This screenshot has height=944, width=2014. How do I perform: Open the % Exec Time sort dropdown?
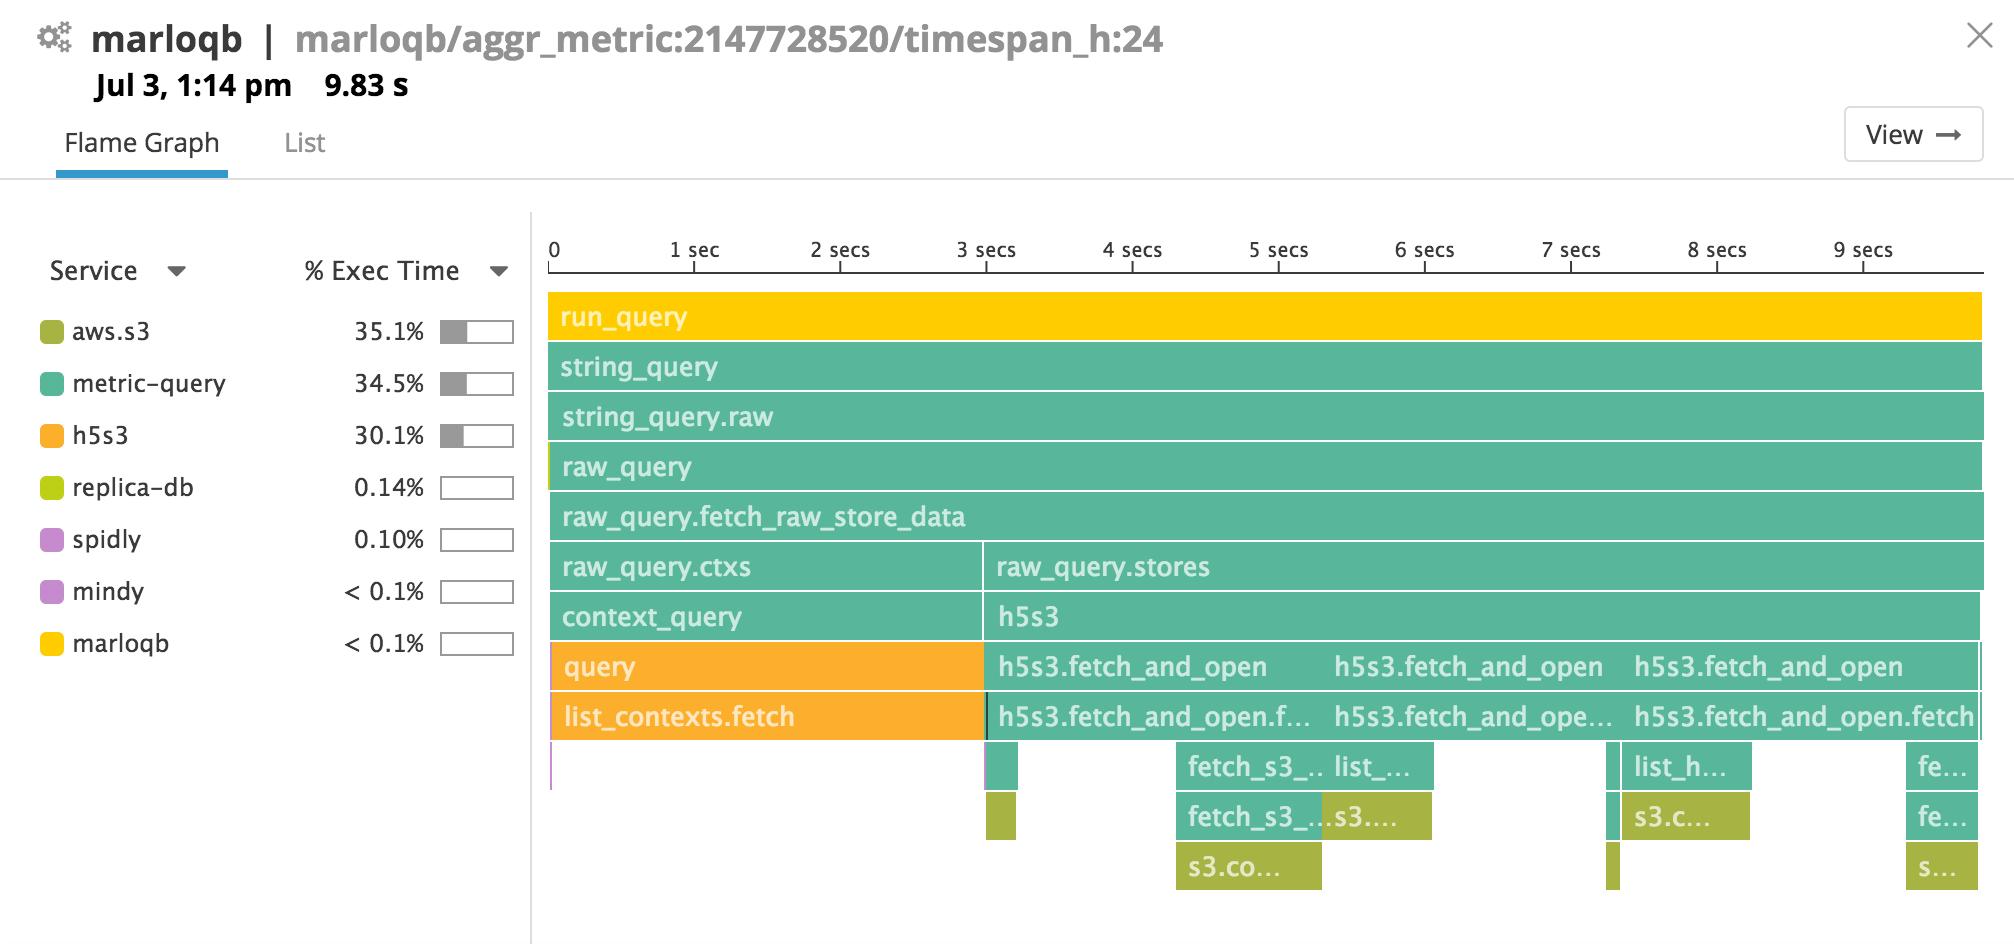point(497,271)
